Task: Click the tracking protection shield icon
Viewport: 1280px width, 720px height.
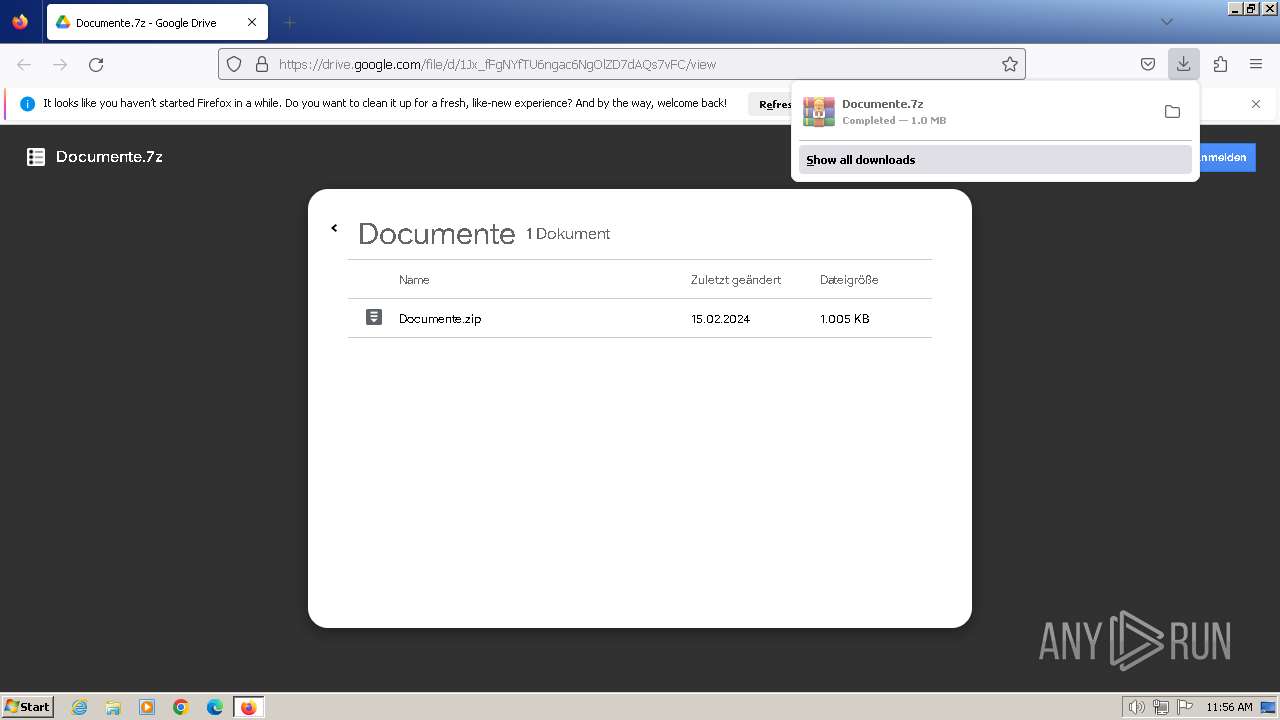Action: 234,64
